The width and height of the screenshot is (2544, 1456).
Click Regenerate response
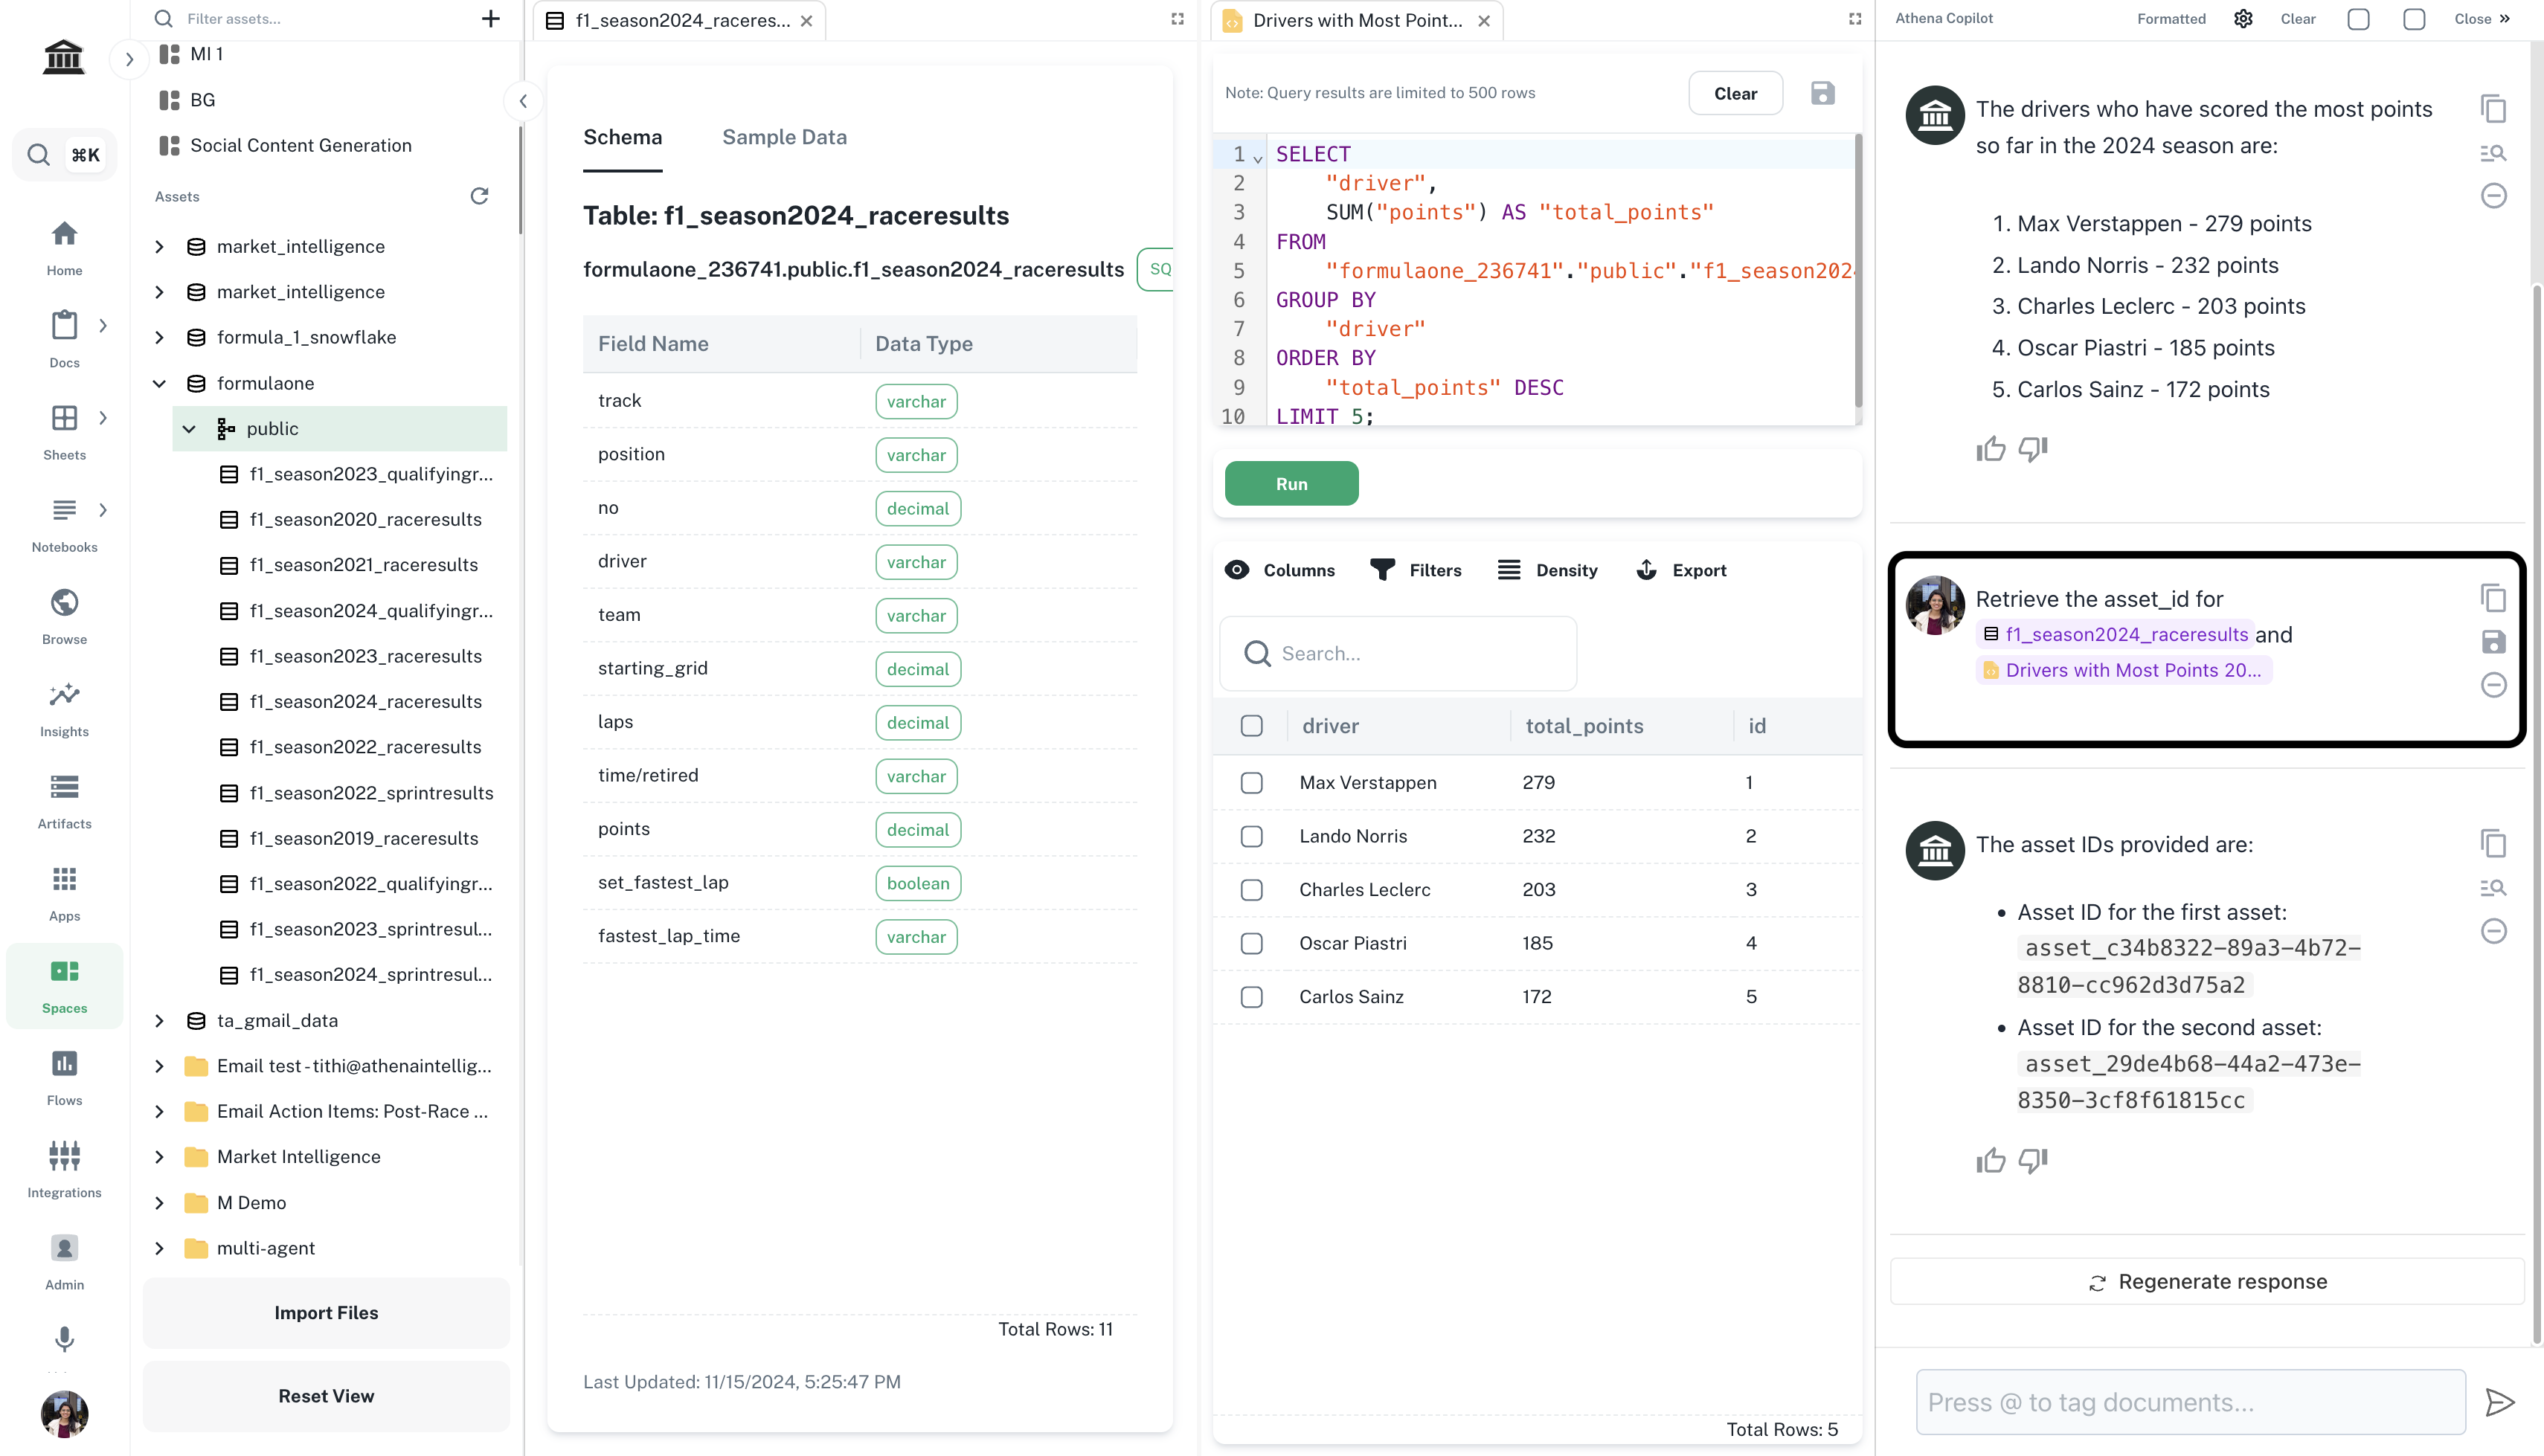[x=2207, y=1281]
